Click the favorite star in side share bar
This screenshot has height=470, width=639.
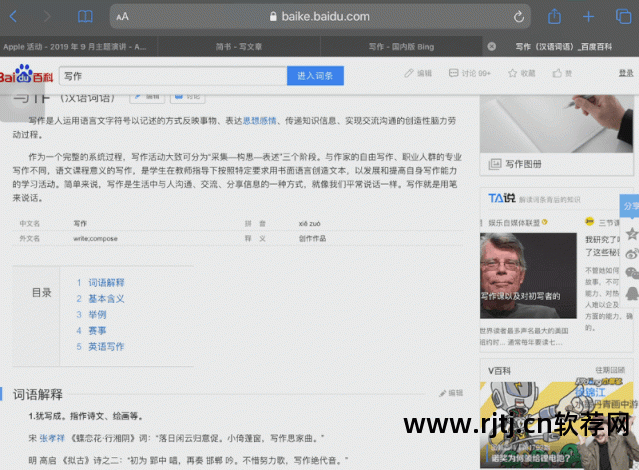(x=632, y=234)
